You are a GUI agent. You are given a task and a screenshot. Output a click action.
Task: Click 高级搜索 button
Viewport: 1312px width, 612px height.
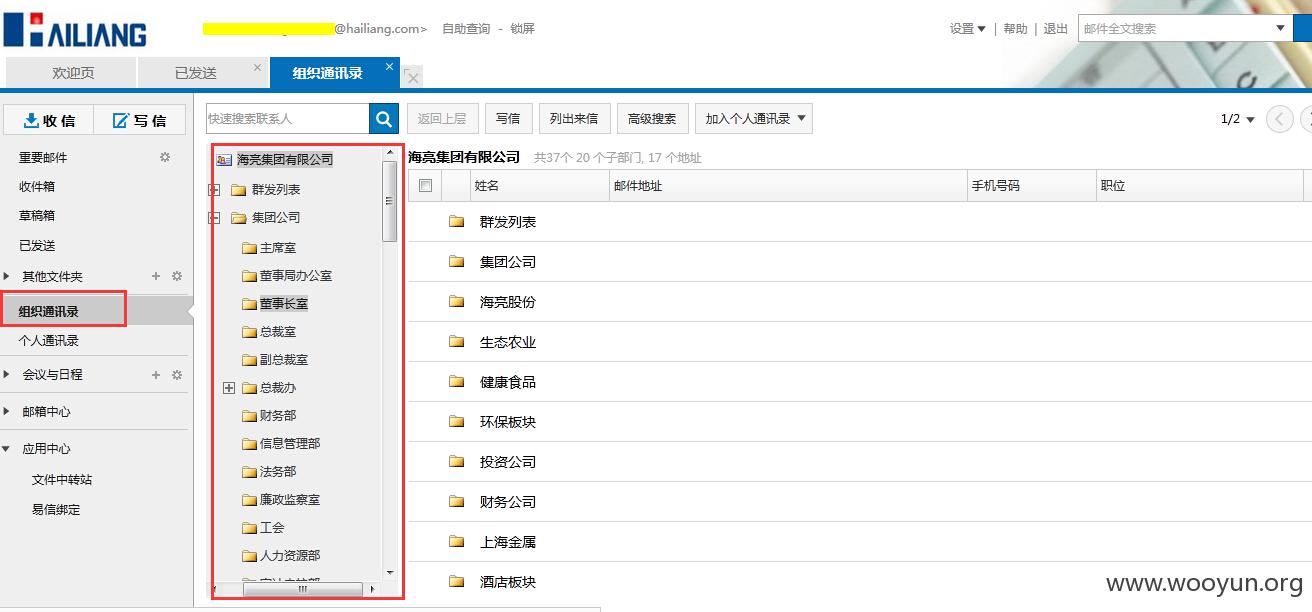[x=652, y=118]
